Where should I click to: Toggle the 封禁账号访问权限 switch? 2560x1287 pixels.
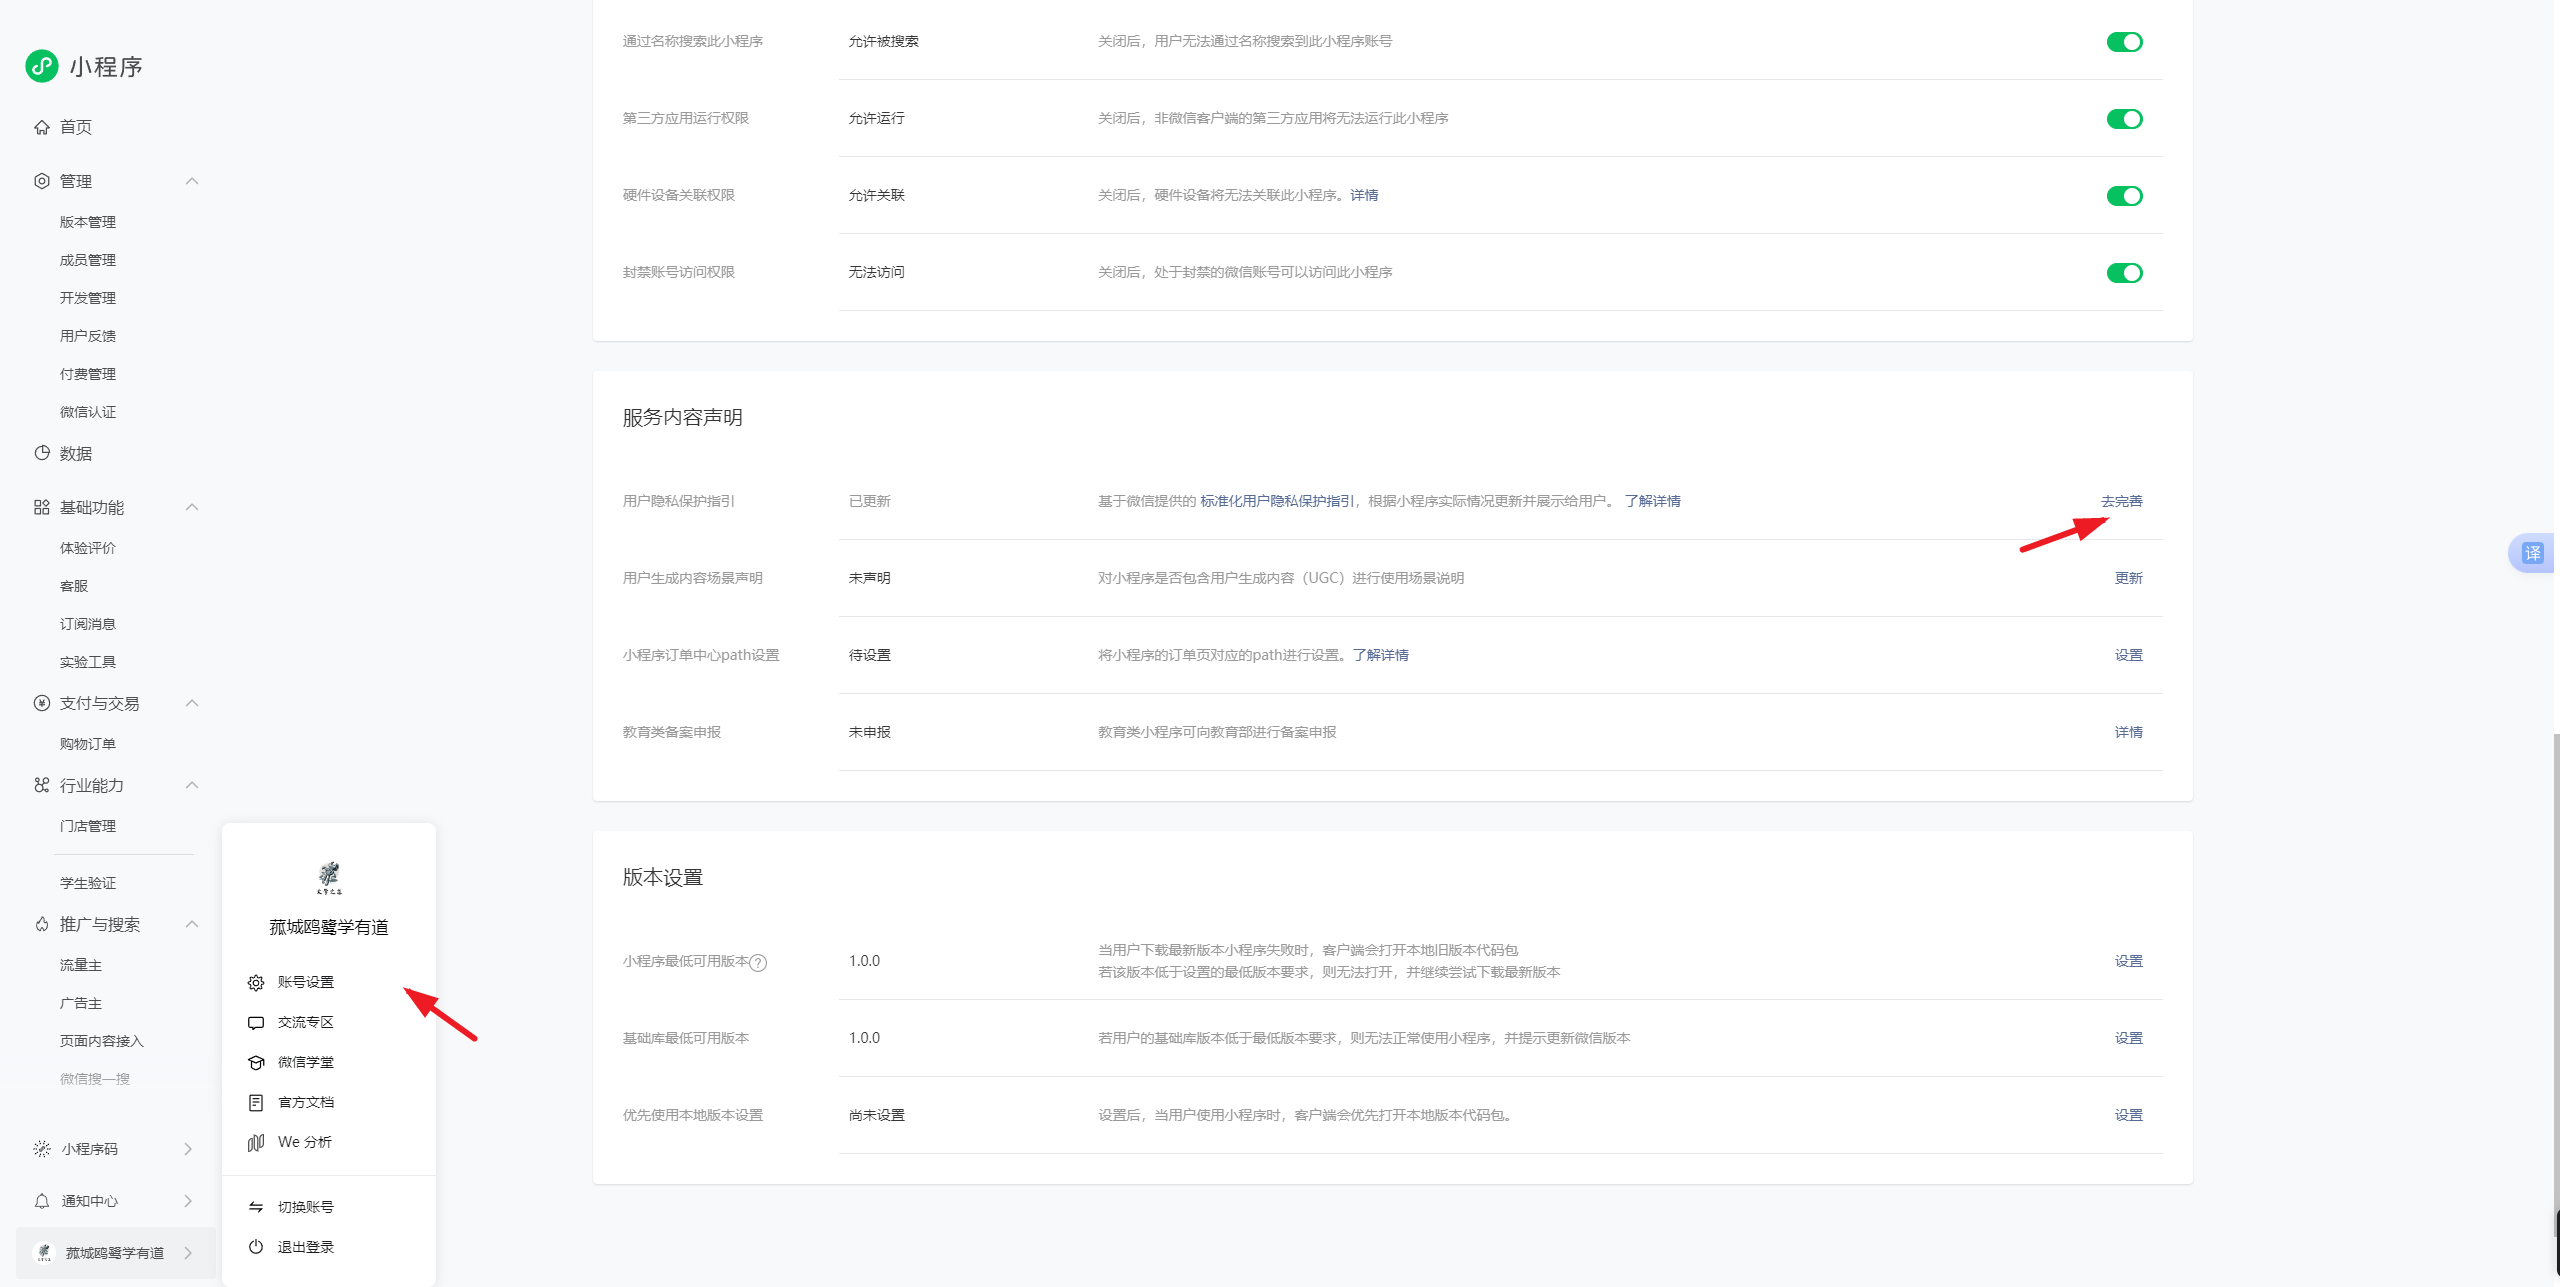pos(2124,273)
